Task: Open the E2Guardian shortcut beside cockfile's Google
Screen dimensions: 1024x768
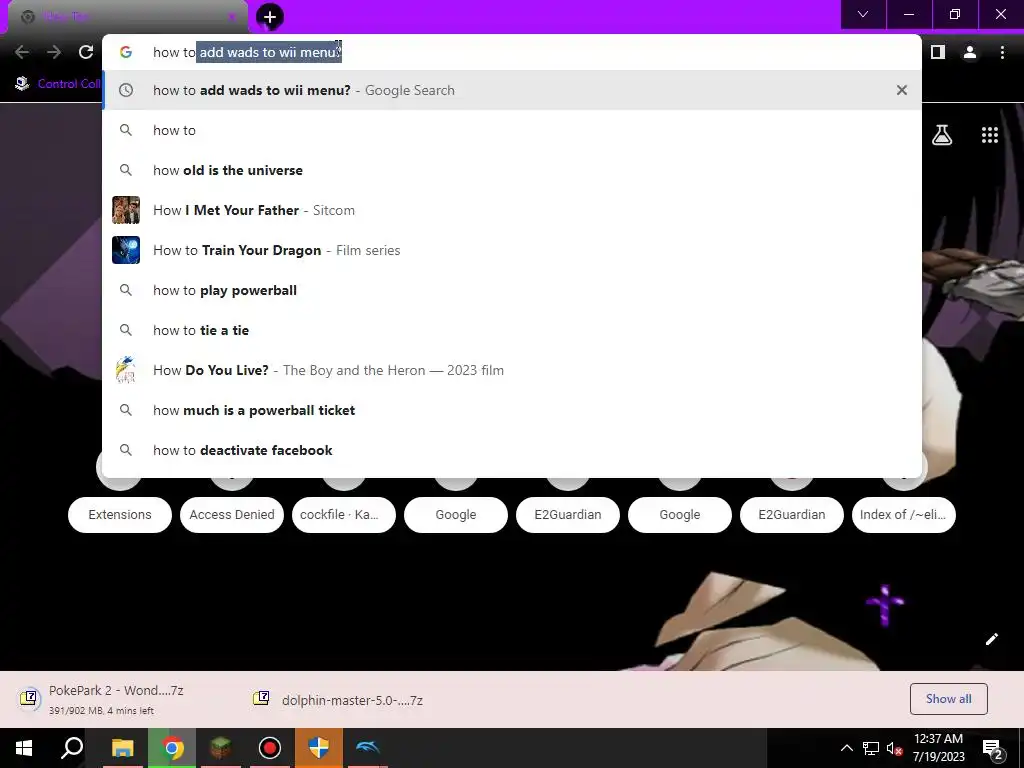Action: (x=568, y=515)
